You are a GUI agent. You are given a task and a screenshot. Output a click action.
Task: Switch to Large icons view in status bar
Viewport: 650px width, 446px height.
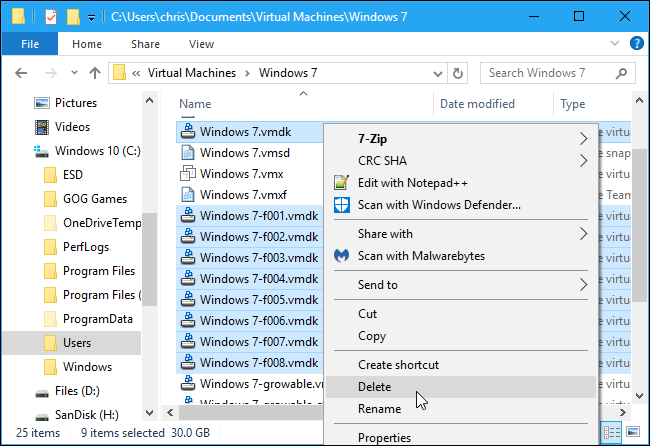(x=633, y=433)
